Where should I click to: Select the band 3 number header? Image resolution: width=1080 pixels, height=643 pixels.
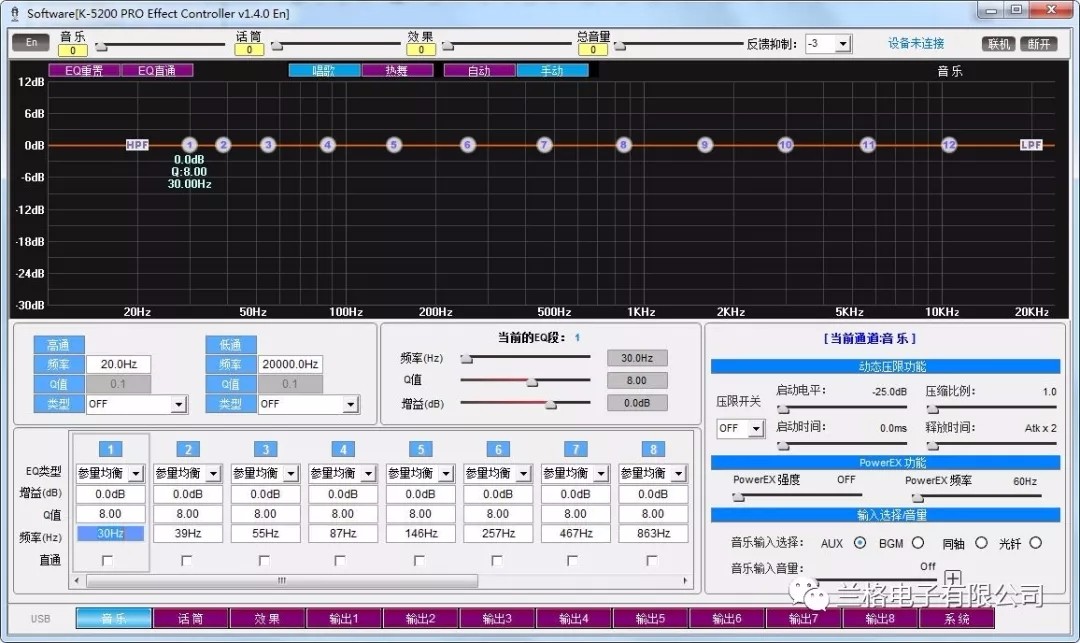click(x=265, y=449)
